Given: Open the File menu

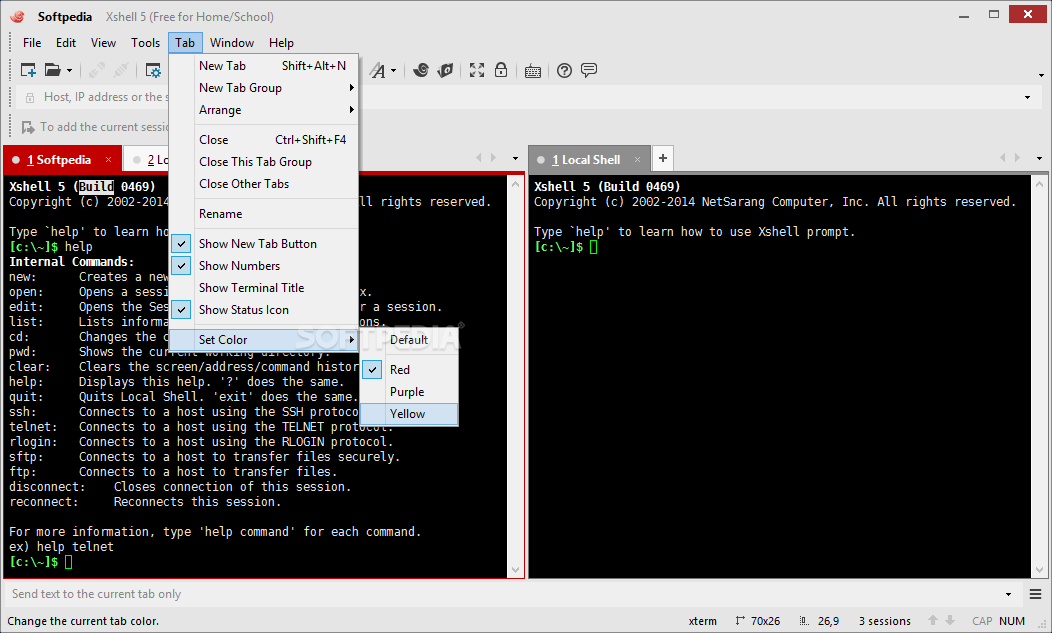Looking at the screenshot, I should 32,43.
